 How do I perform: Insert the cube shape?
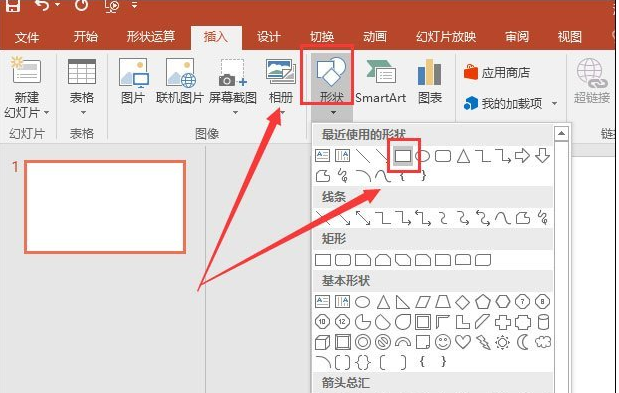[322, 342]
